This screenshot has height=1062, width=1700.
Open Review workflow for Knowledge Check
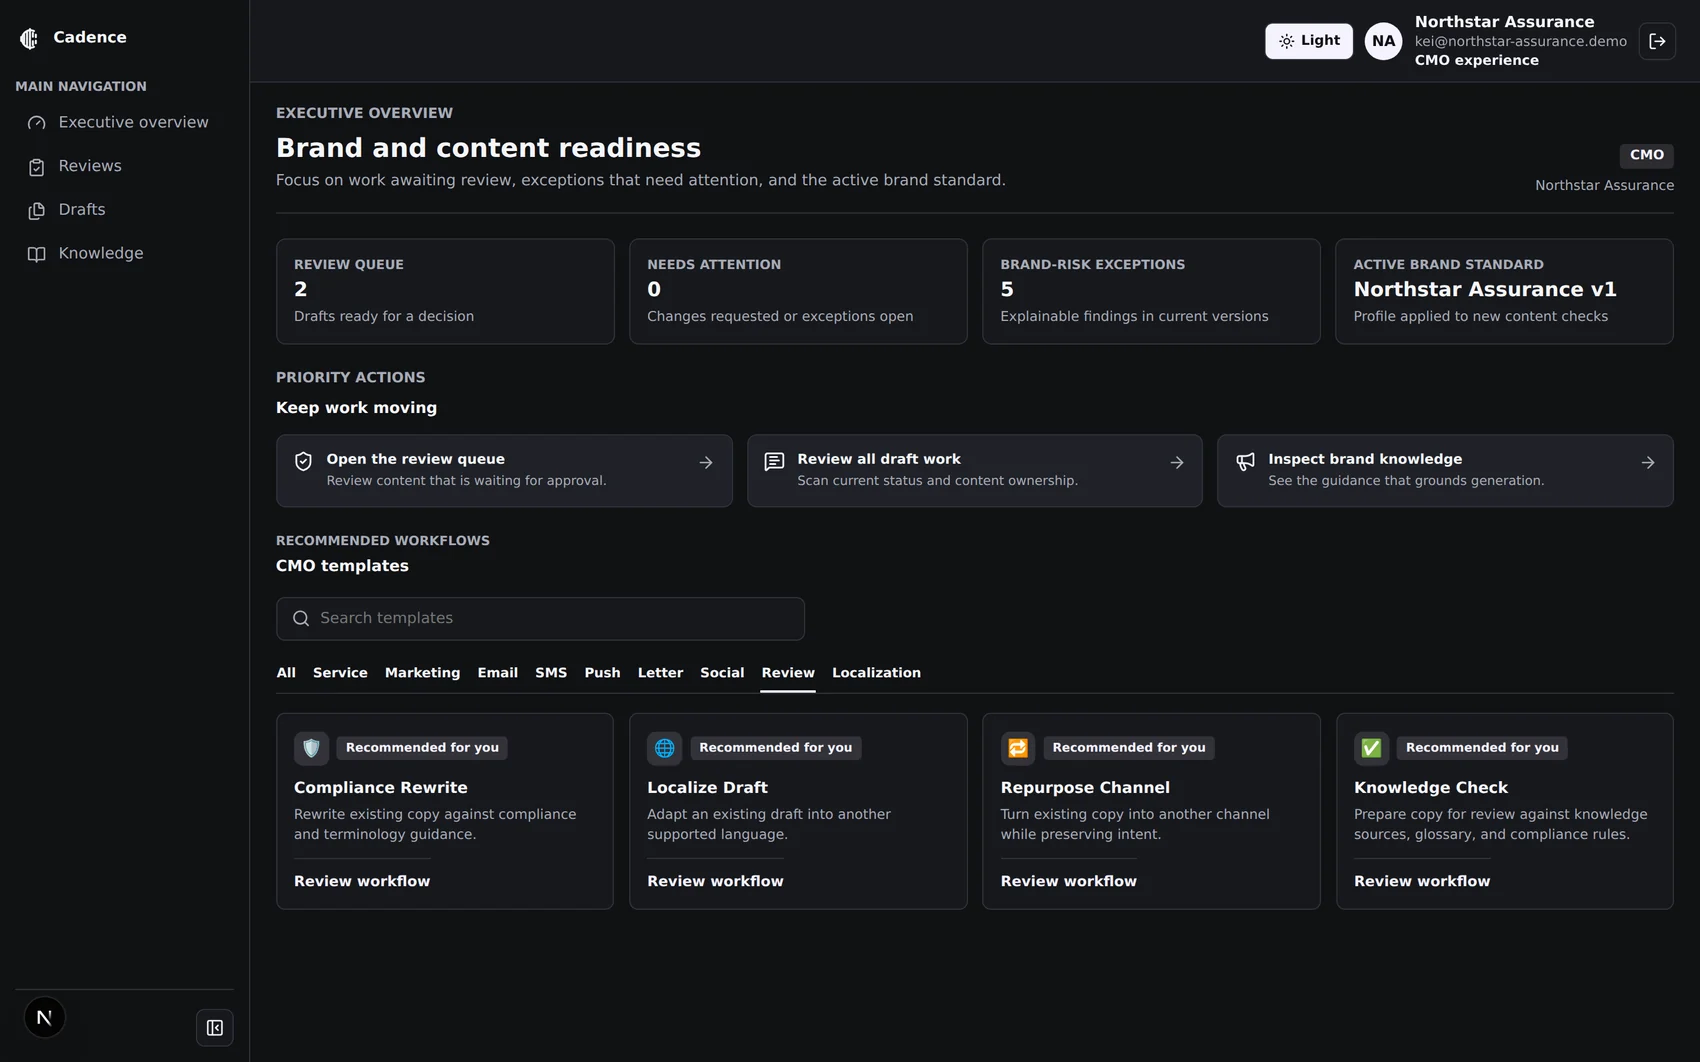[1422, 881]
